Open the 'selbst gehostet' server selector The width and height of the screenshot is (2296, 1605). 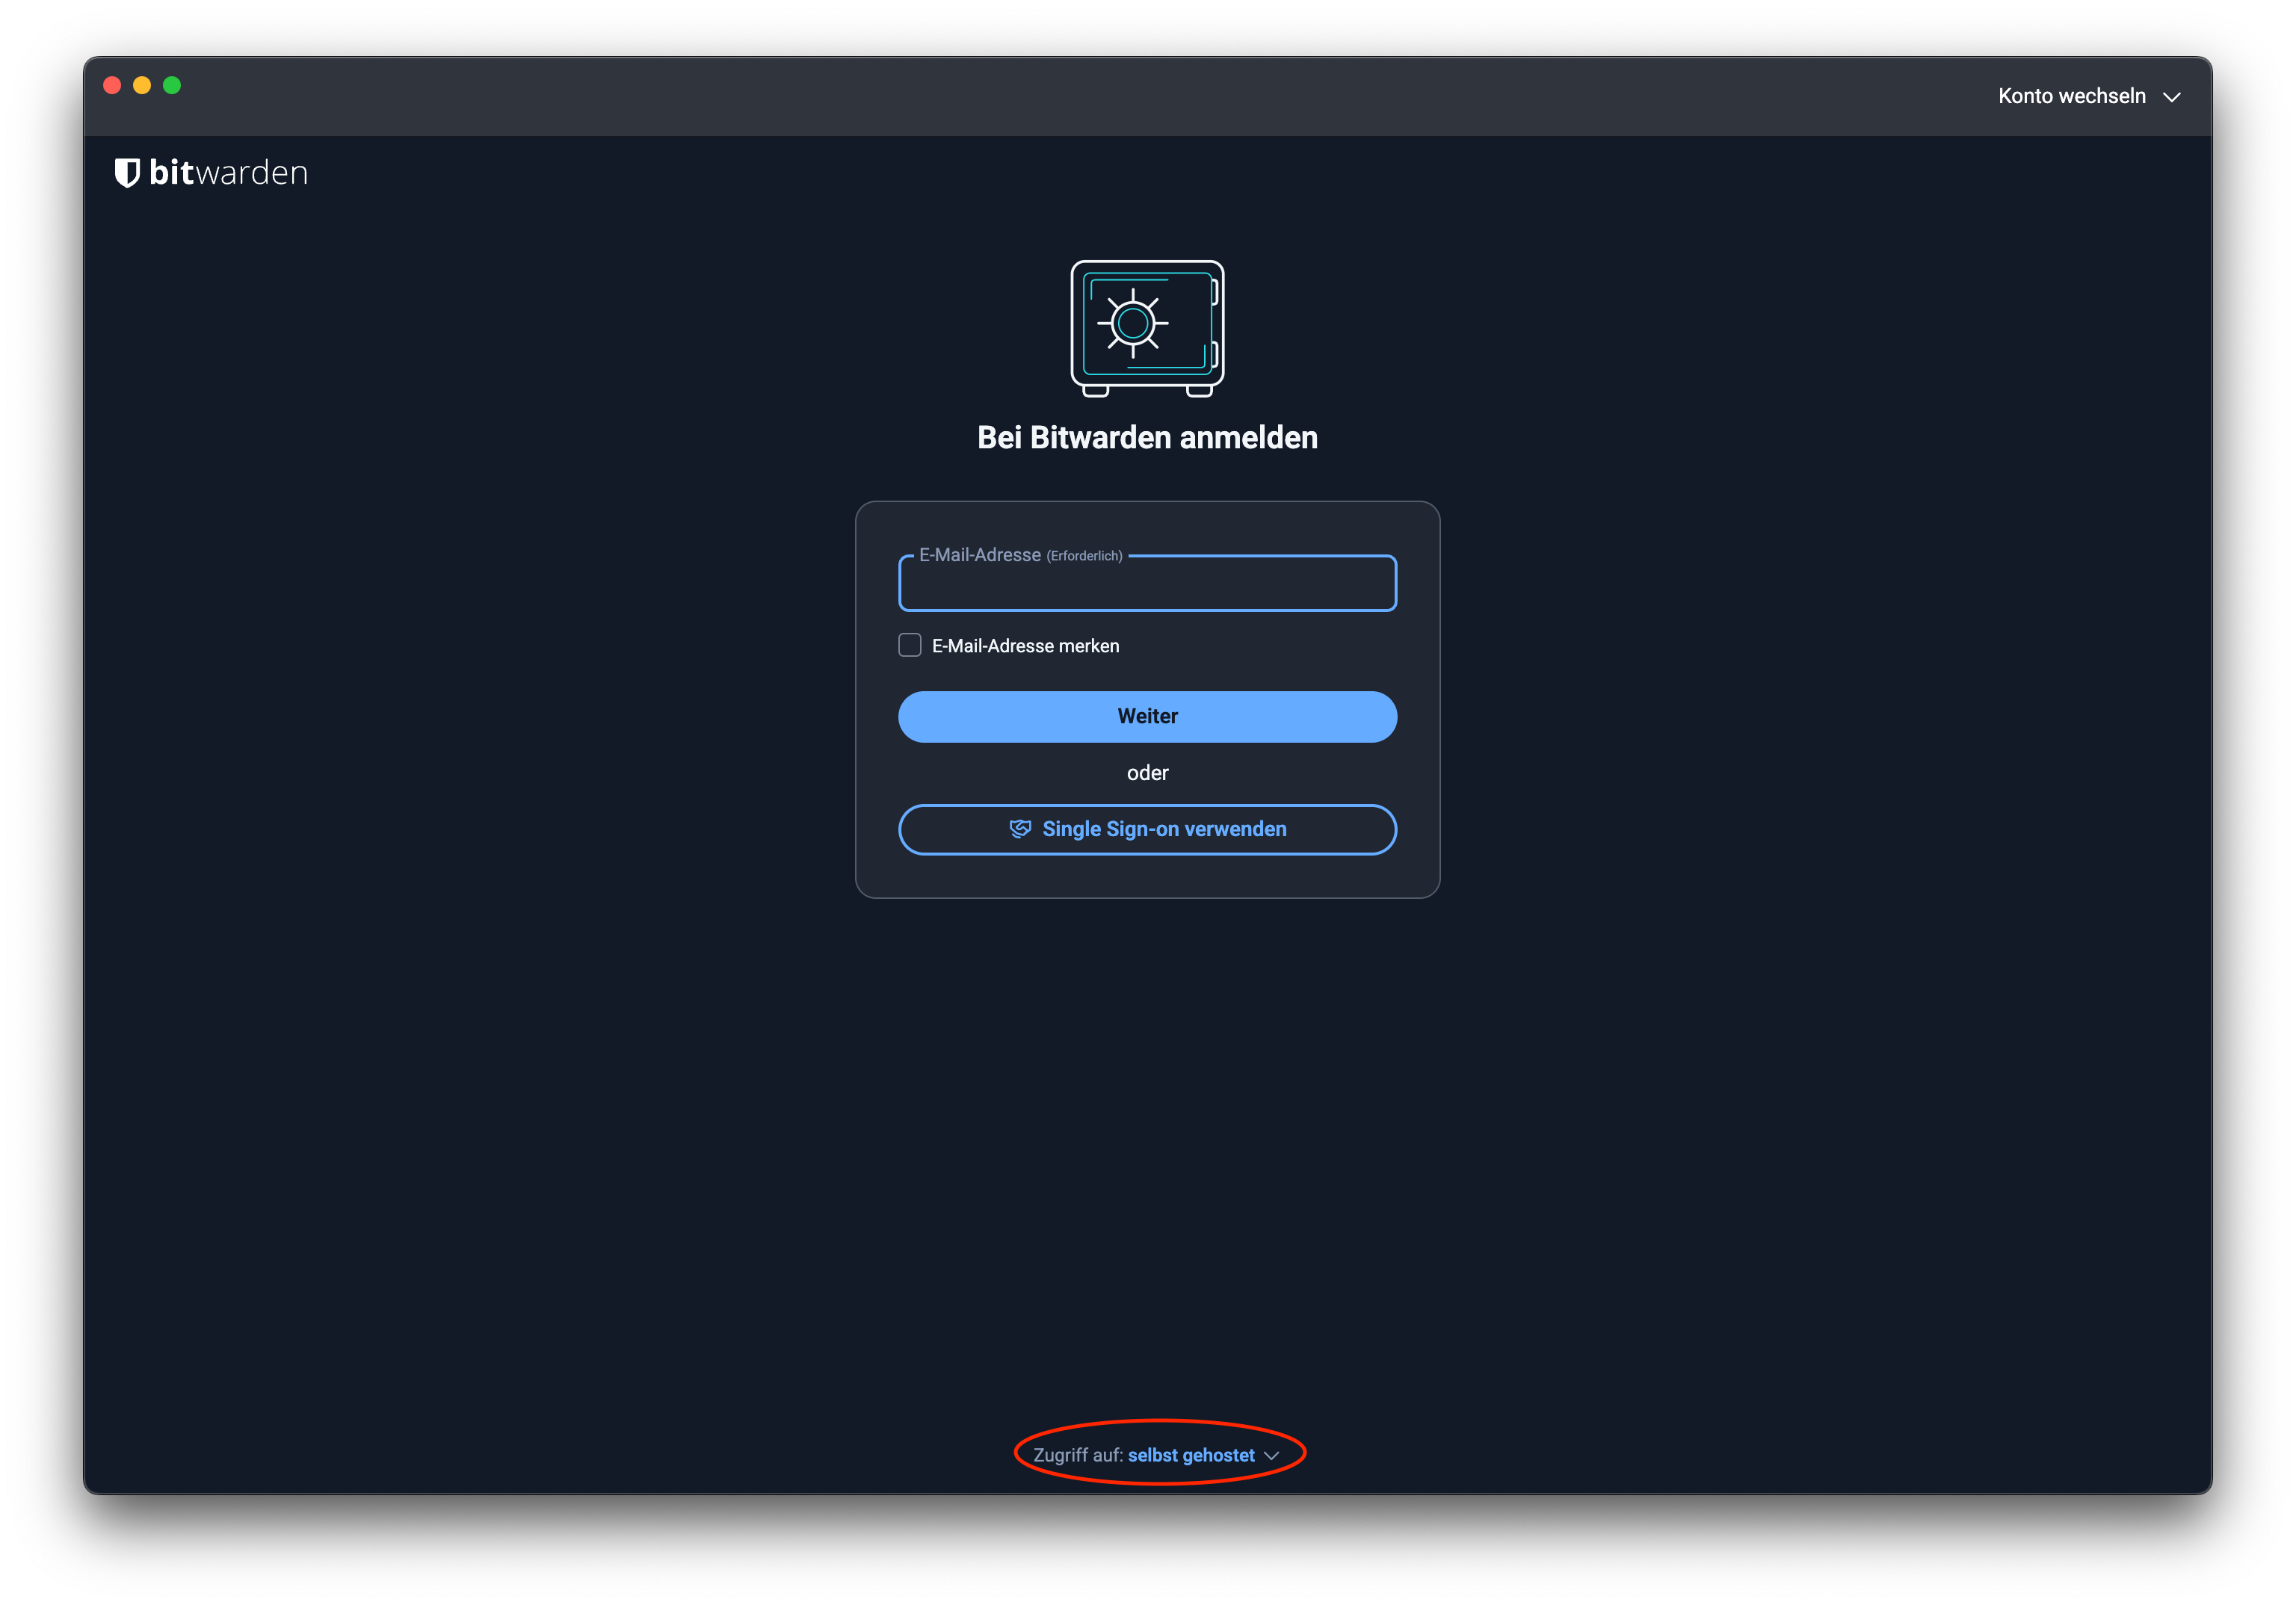click(x=1190, y=1455)
